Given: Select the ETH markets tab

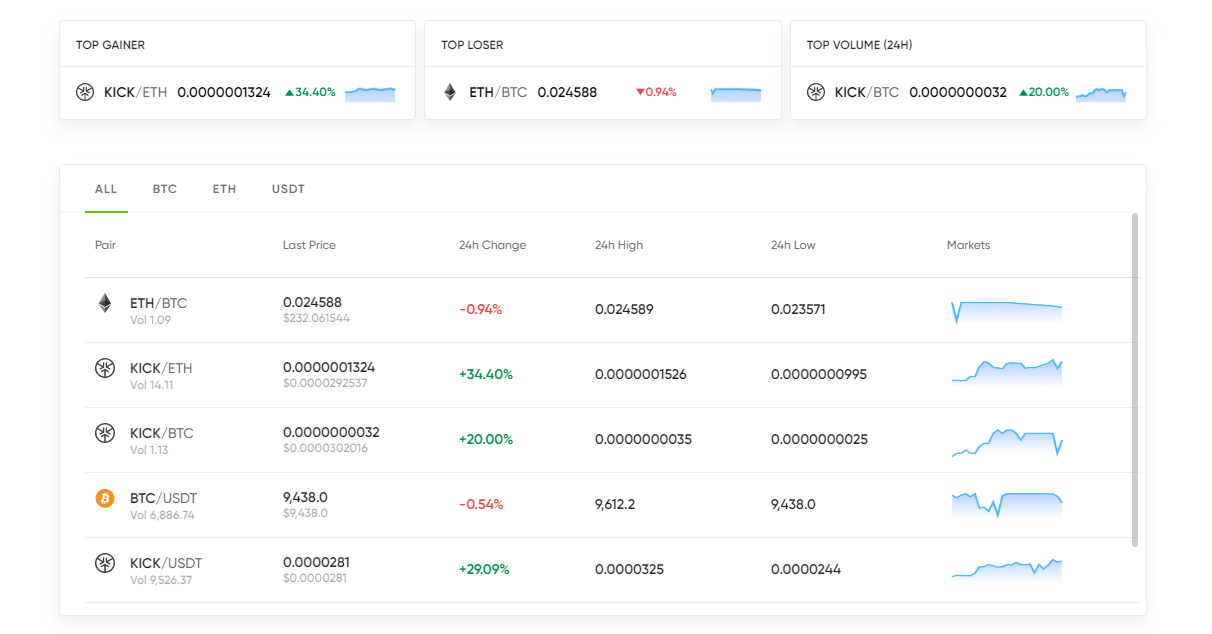Looking at the screenshot, I should point(224,189).
